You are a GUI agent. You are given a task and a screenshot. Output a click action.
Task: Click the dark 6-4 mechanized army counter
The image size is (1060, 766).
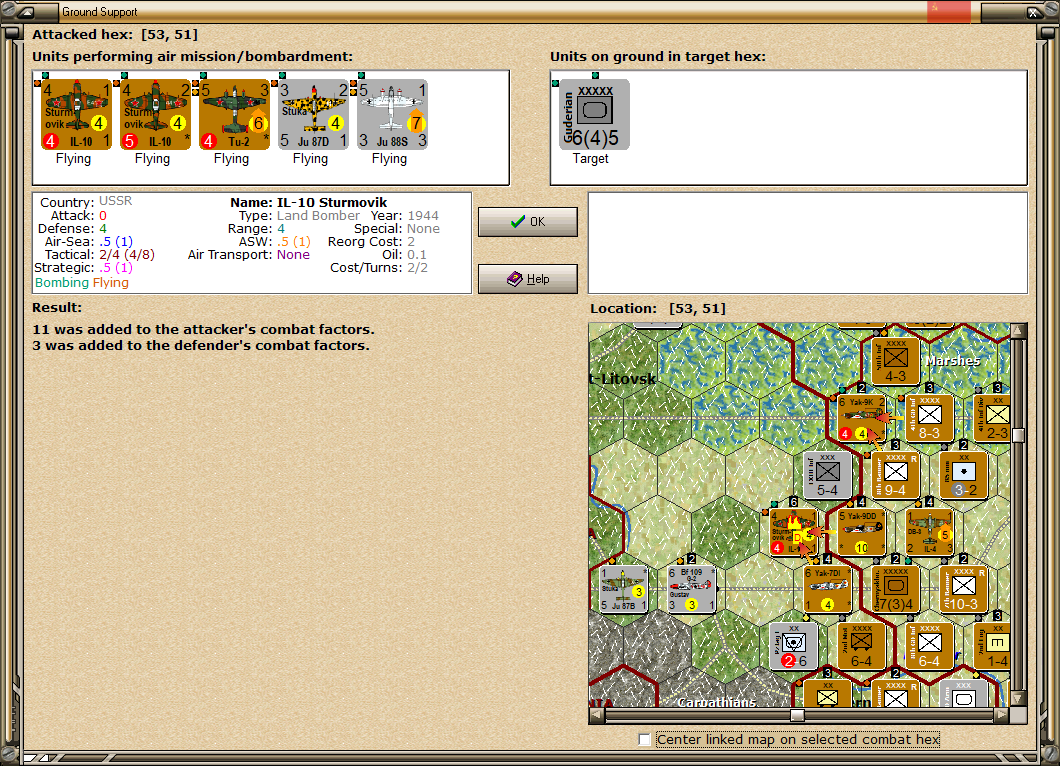[861, 646]
